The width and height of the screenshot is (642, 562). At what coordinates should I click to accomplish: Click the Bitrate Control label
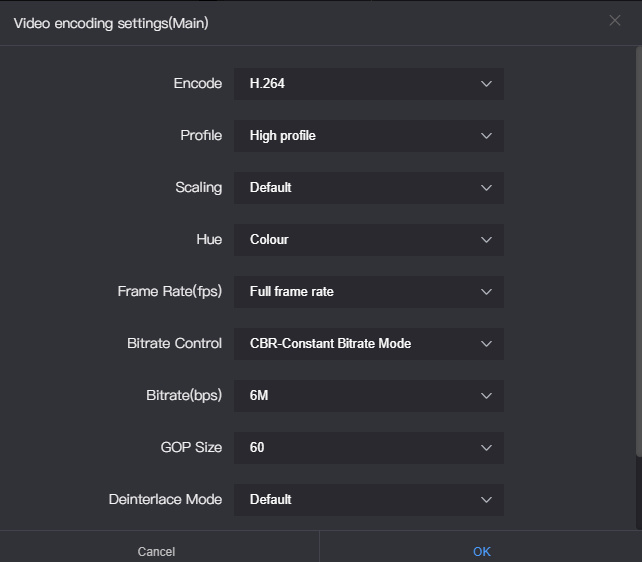(174, 343)
